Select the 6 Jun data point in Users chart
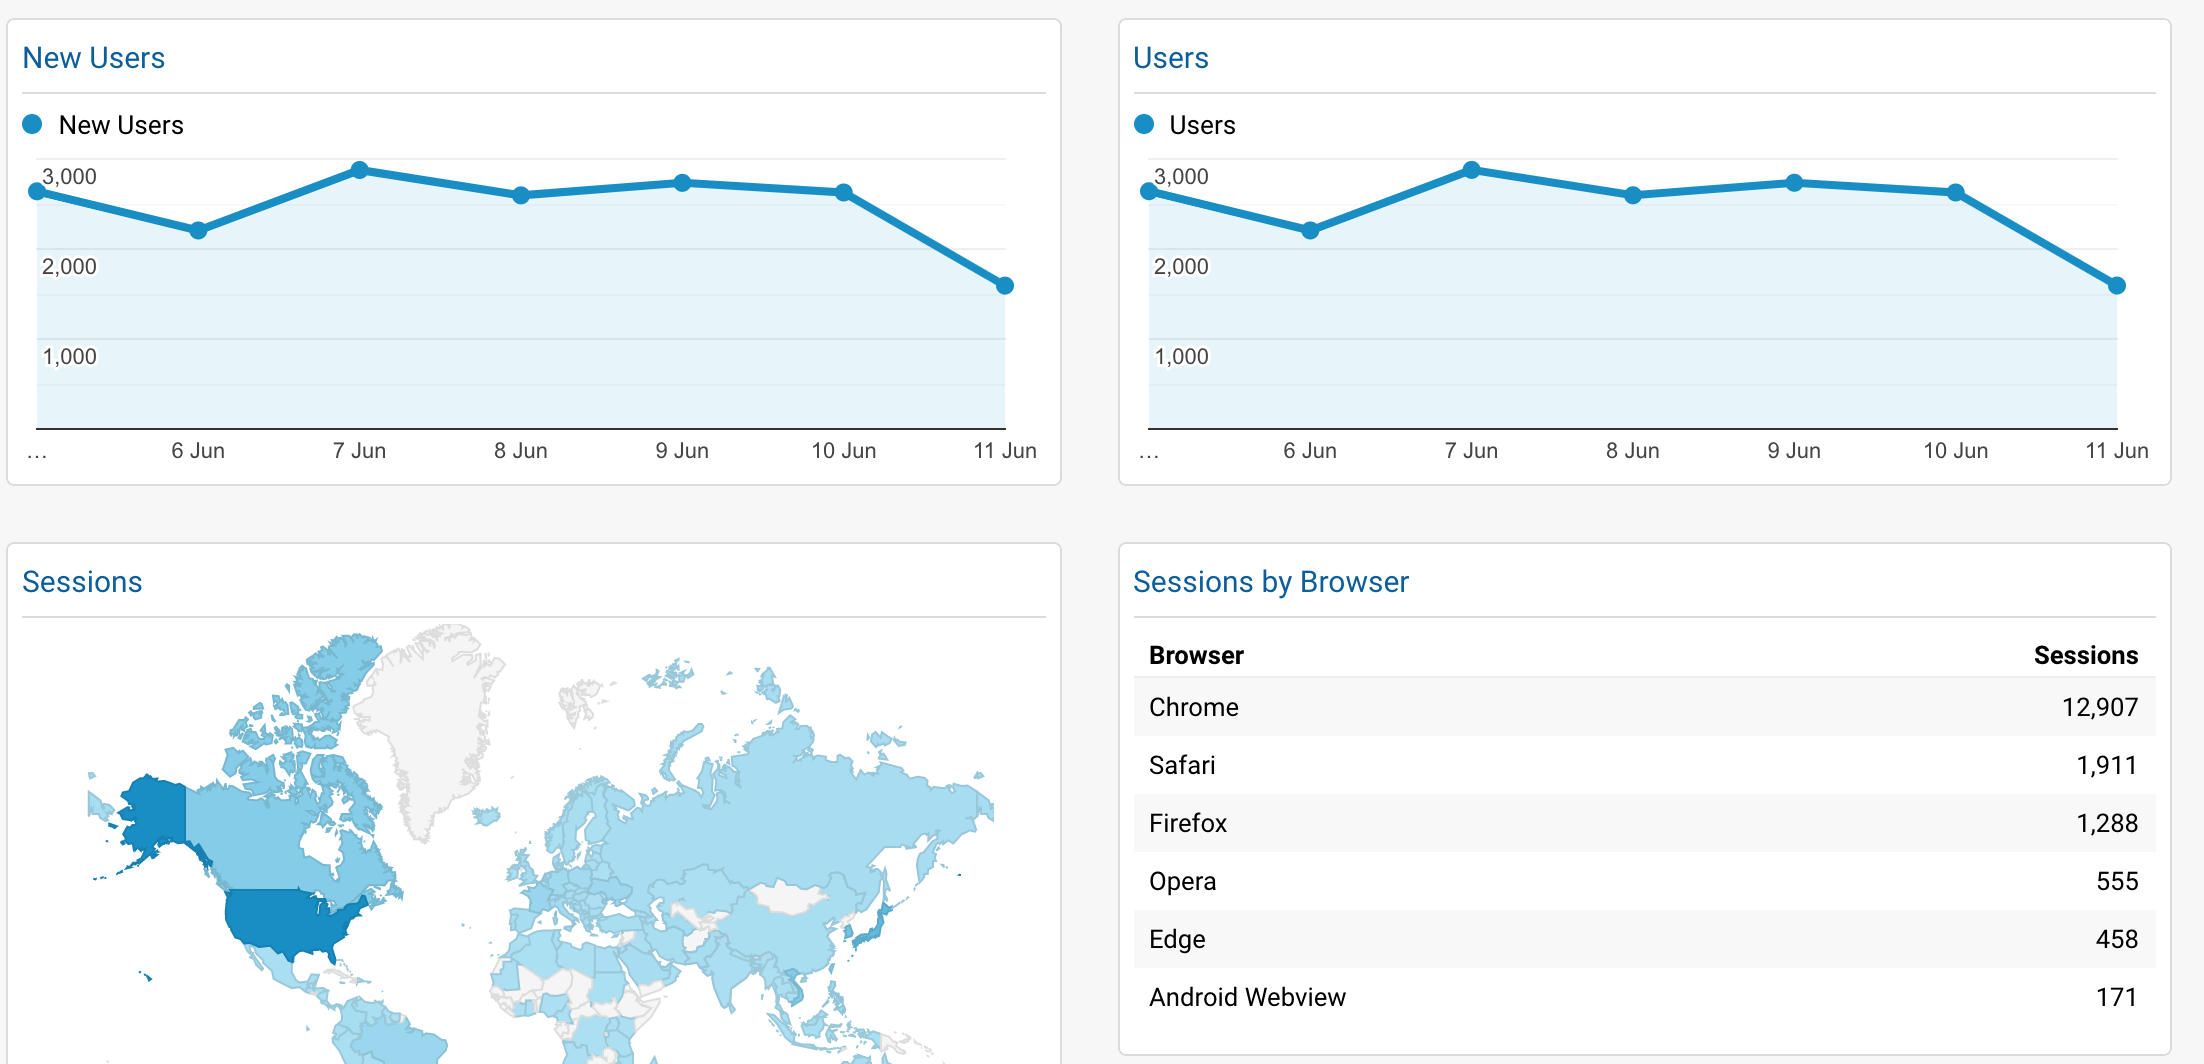This screenshot has width=2204, height=1064. pos(1310,231)
